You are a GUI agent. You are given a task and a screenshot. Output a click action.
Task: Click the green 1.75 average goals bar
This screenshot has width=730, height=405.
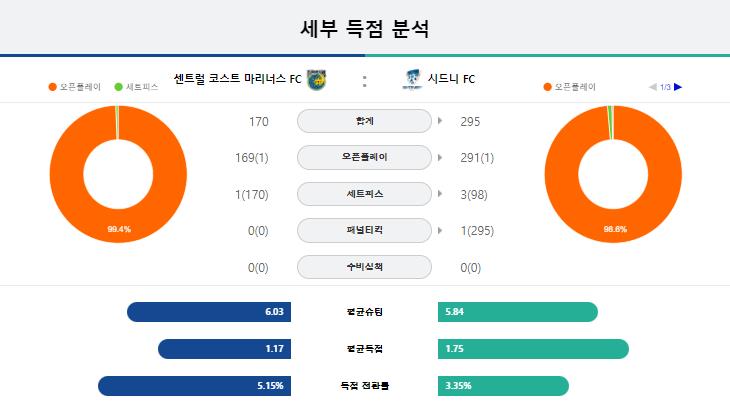[534, 349]
